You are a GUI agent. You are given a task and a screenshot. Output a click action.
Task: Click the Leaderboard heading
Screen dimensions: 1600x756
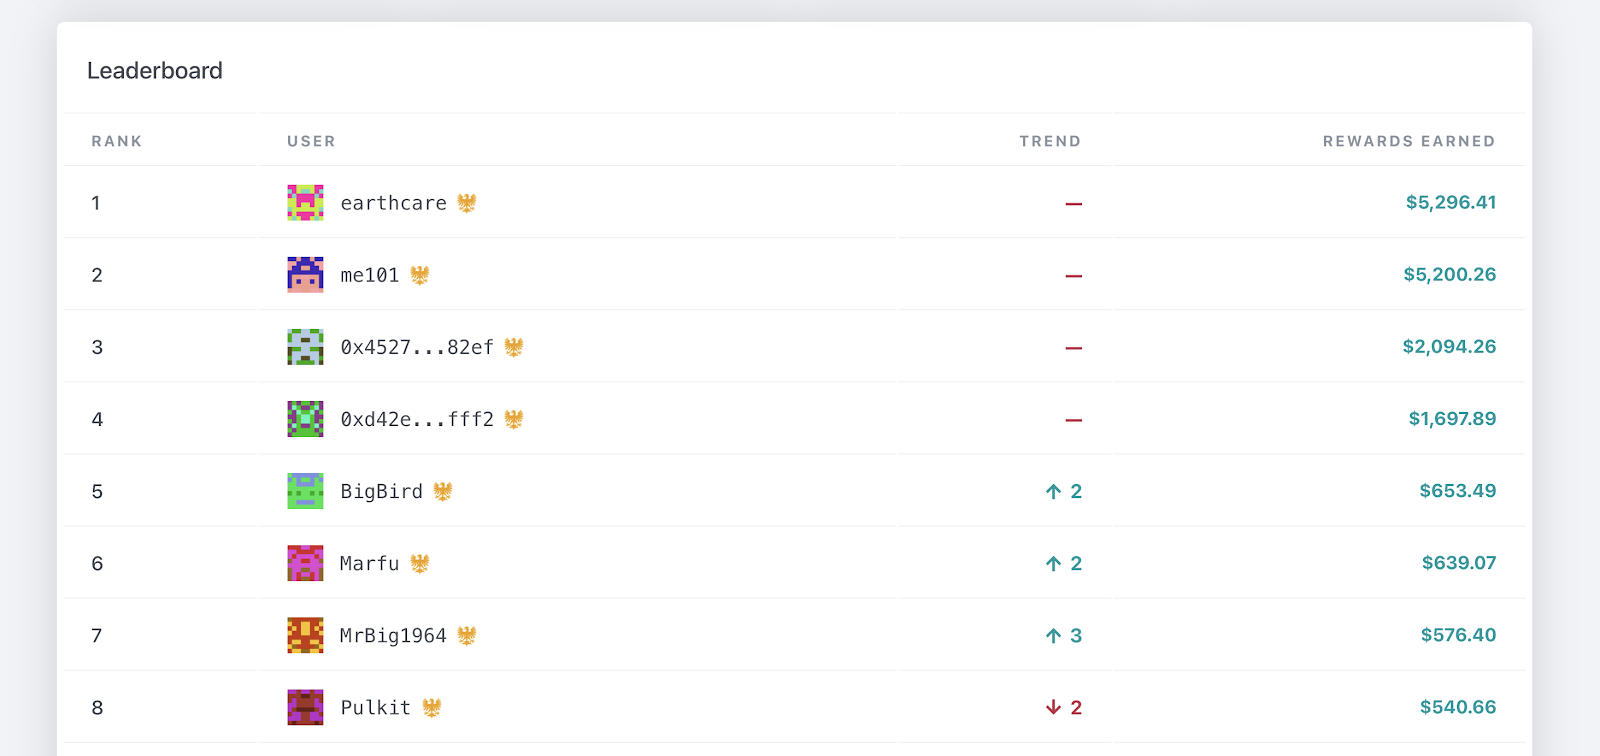155,71
